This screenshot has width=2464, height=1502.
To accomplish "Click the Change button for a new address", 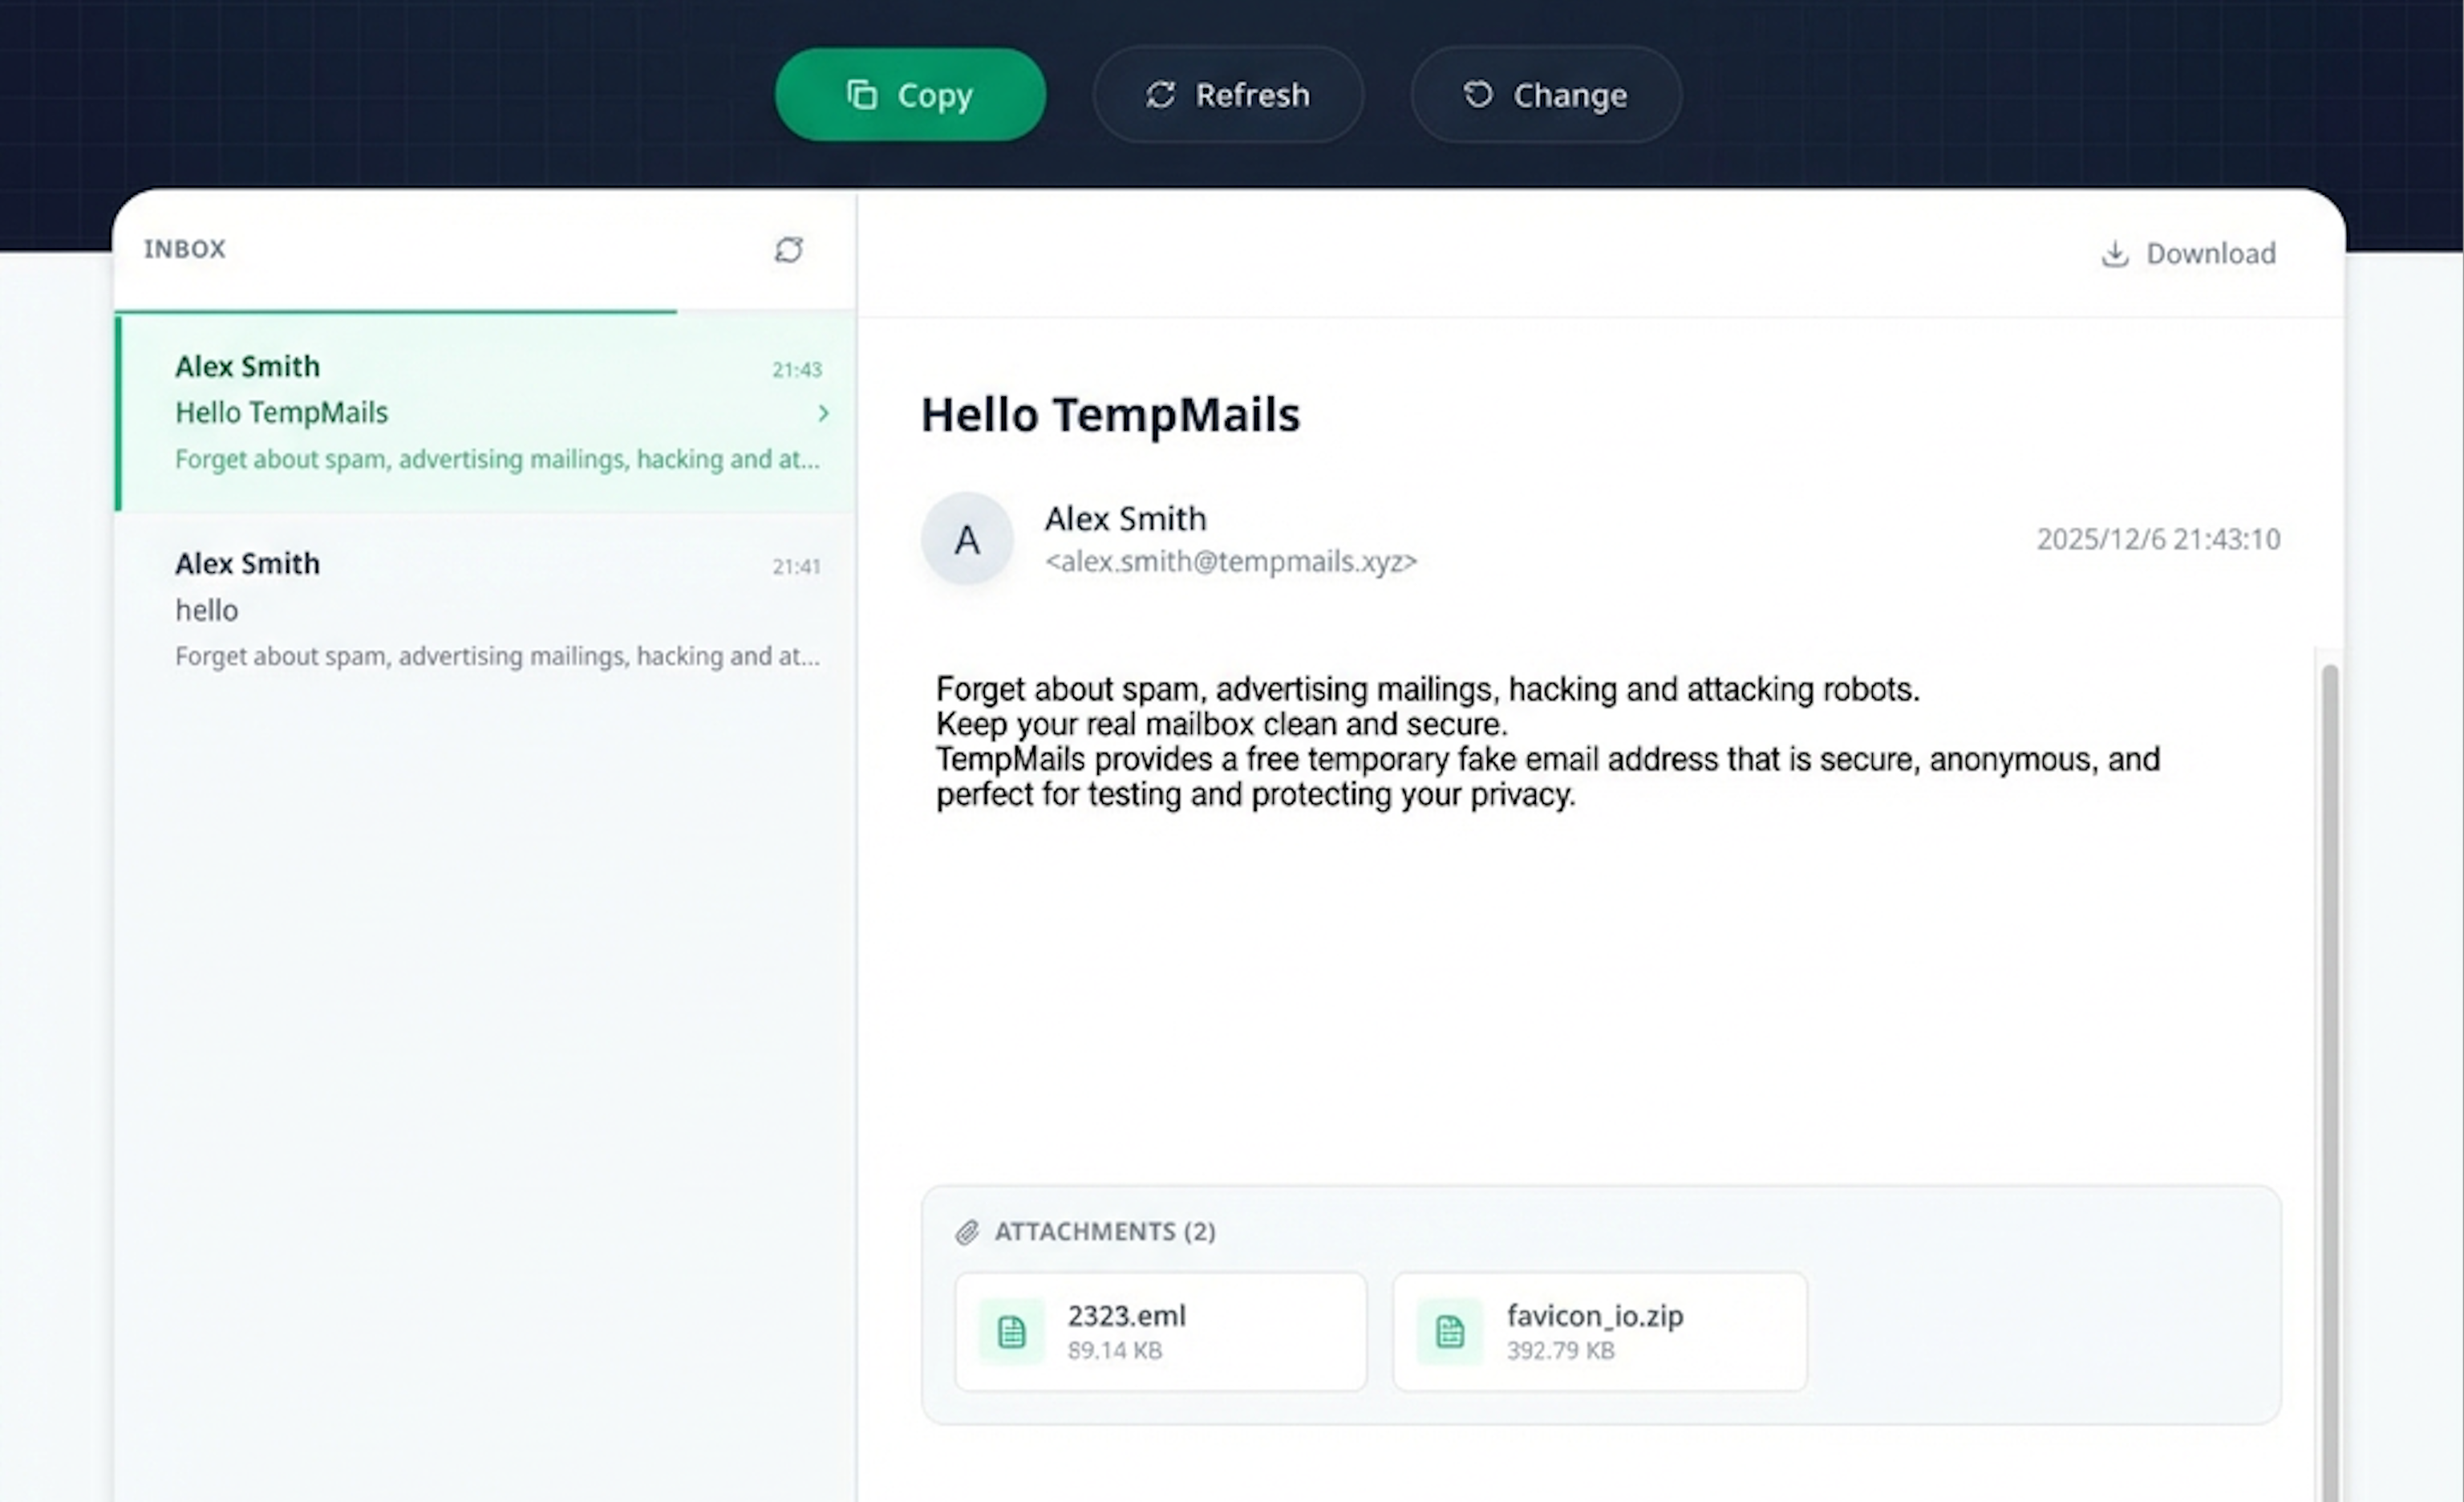I will [1545, 94].
